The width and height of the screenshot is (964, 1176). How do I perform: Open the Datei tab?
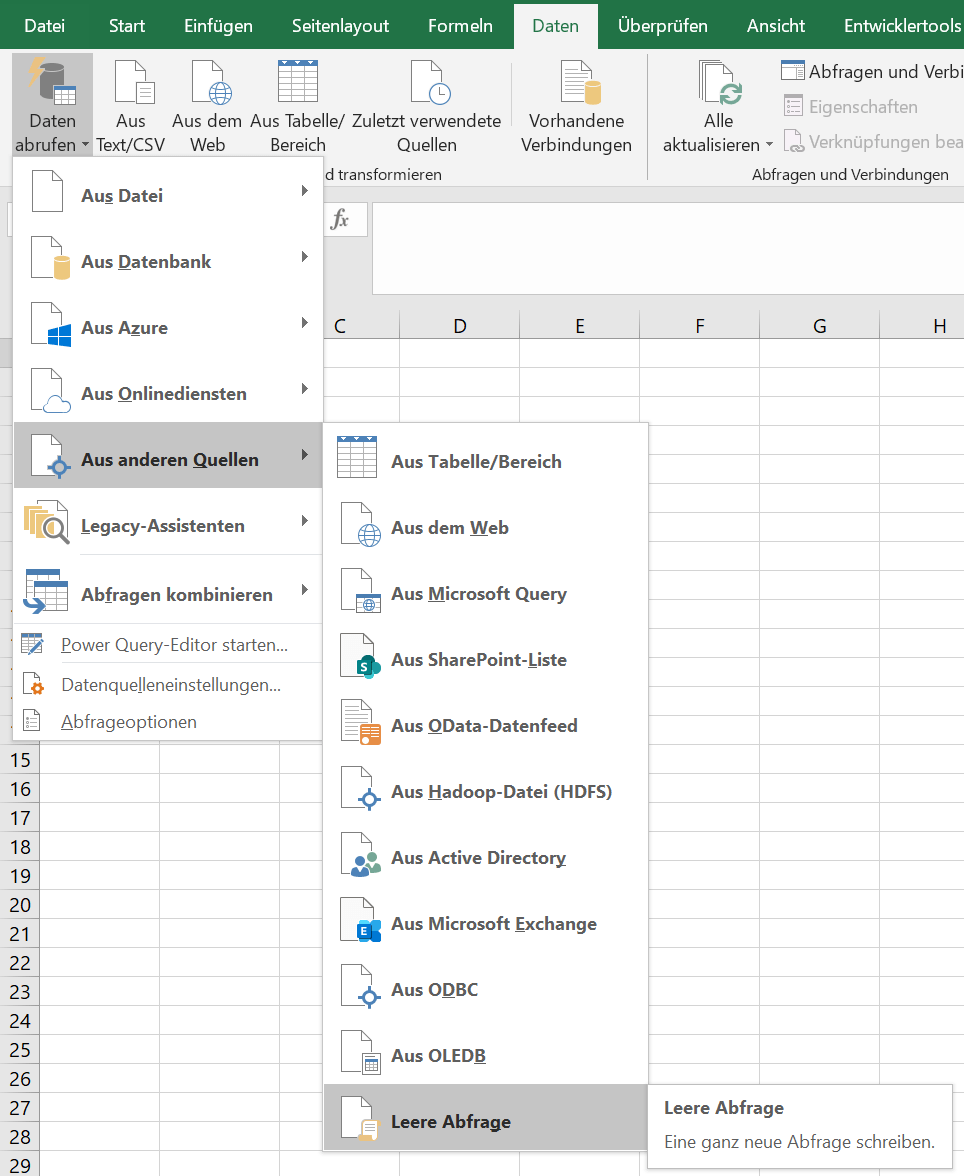44,26
